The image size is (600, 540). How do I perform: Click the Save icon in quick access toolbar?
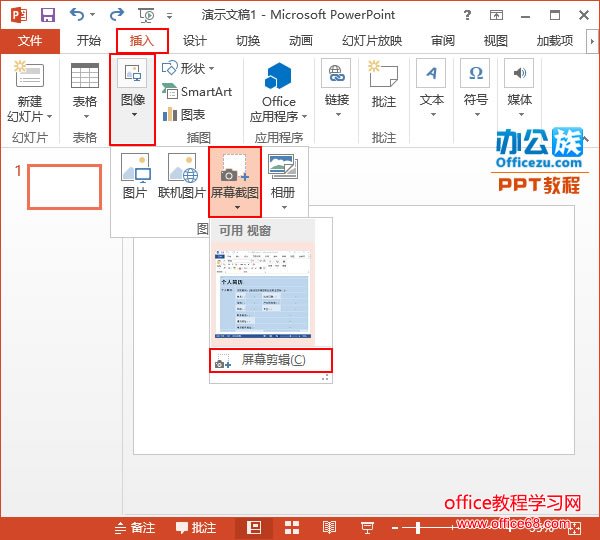(x=48, y=15)
